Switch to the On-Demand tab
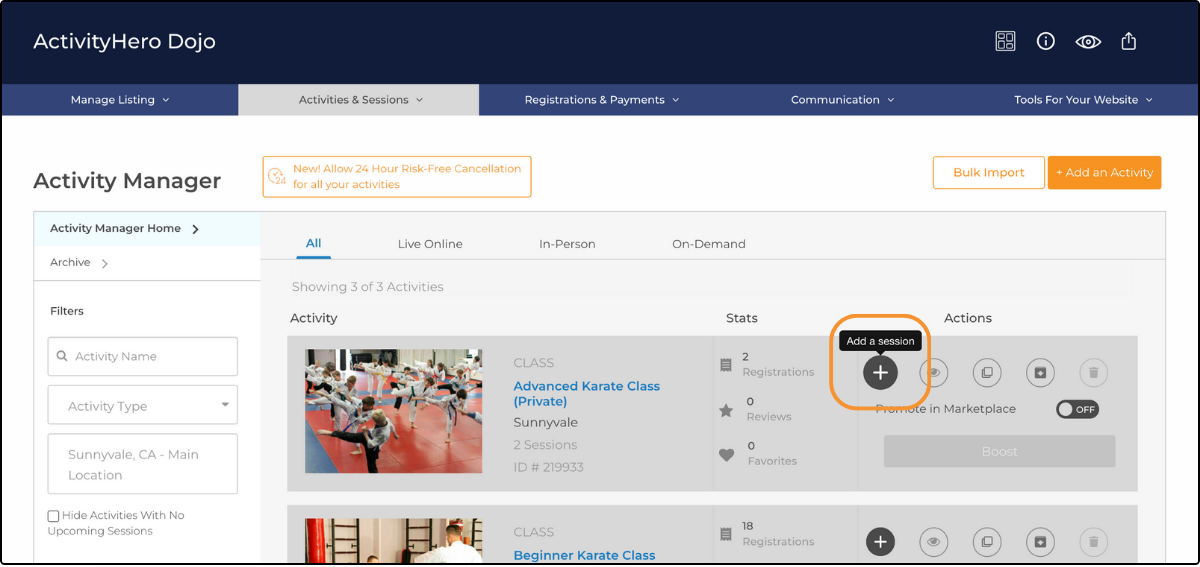Screen dimensions: 1200x567 click(x=709, y=244)
